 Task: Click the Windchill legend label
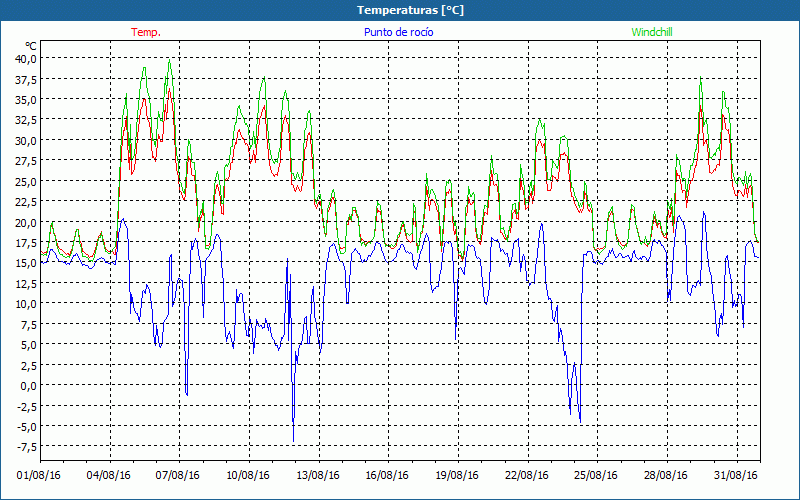[652, 32]
